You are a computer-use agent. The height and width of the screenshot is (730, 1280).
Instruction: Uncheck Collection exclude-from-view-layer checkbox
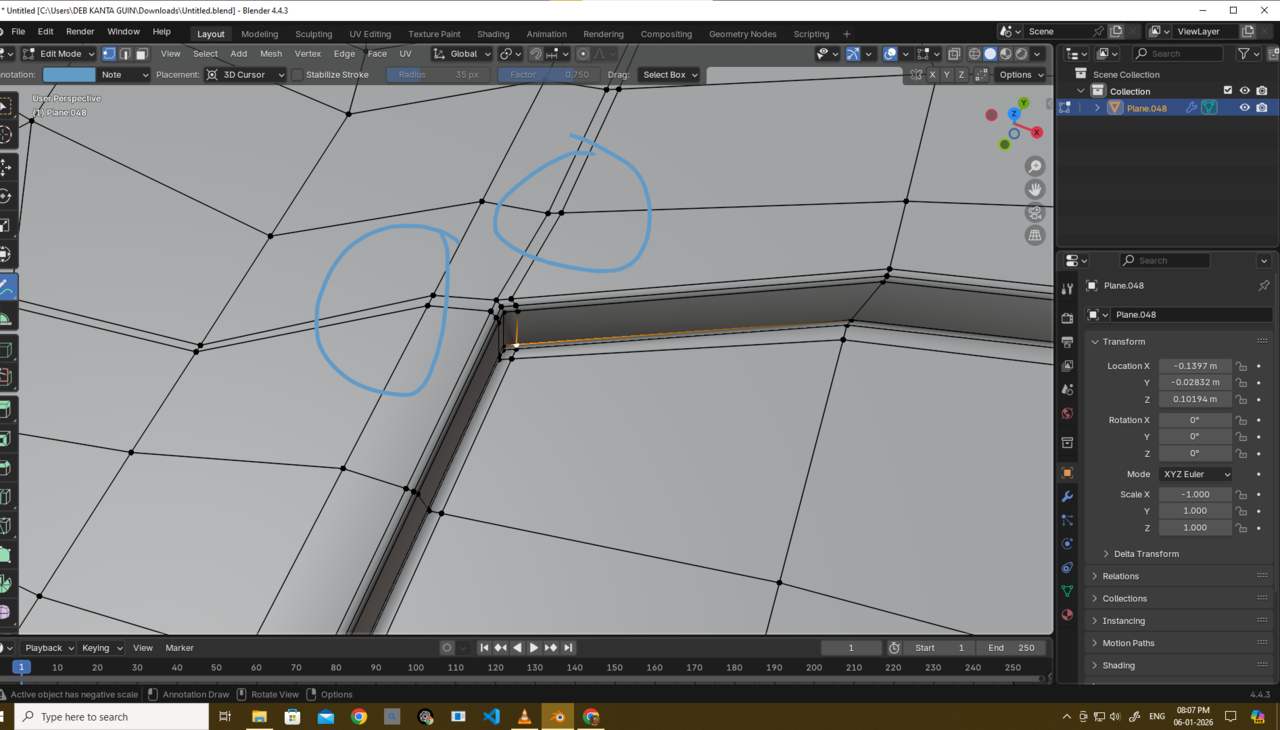1228,91
